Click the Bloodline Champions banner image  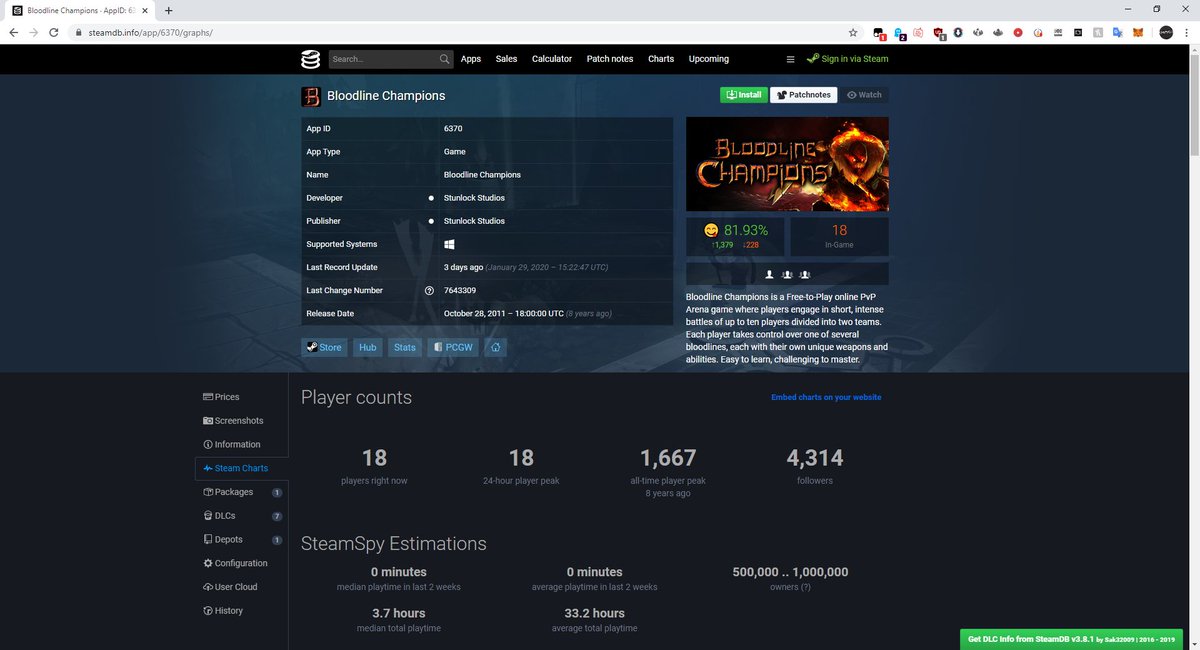[x=787, y=164]
